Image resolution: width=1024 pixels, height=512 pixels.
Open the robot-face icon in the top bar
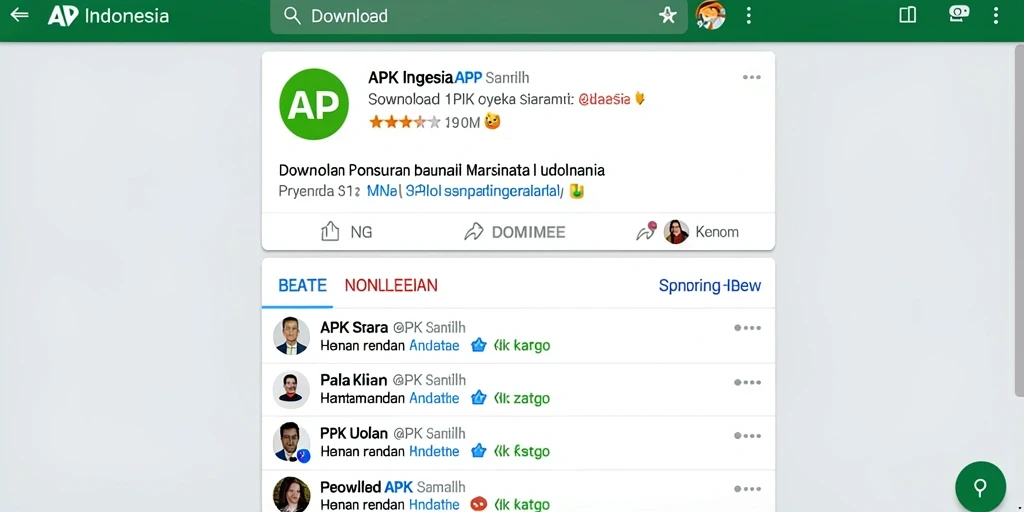pyautogui.click(x=959, y=14)
